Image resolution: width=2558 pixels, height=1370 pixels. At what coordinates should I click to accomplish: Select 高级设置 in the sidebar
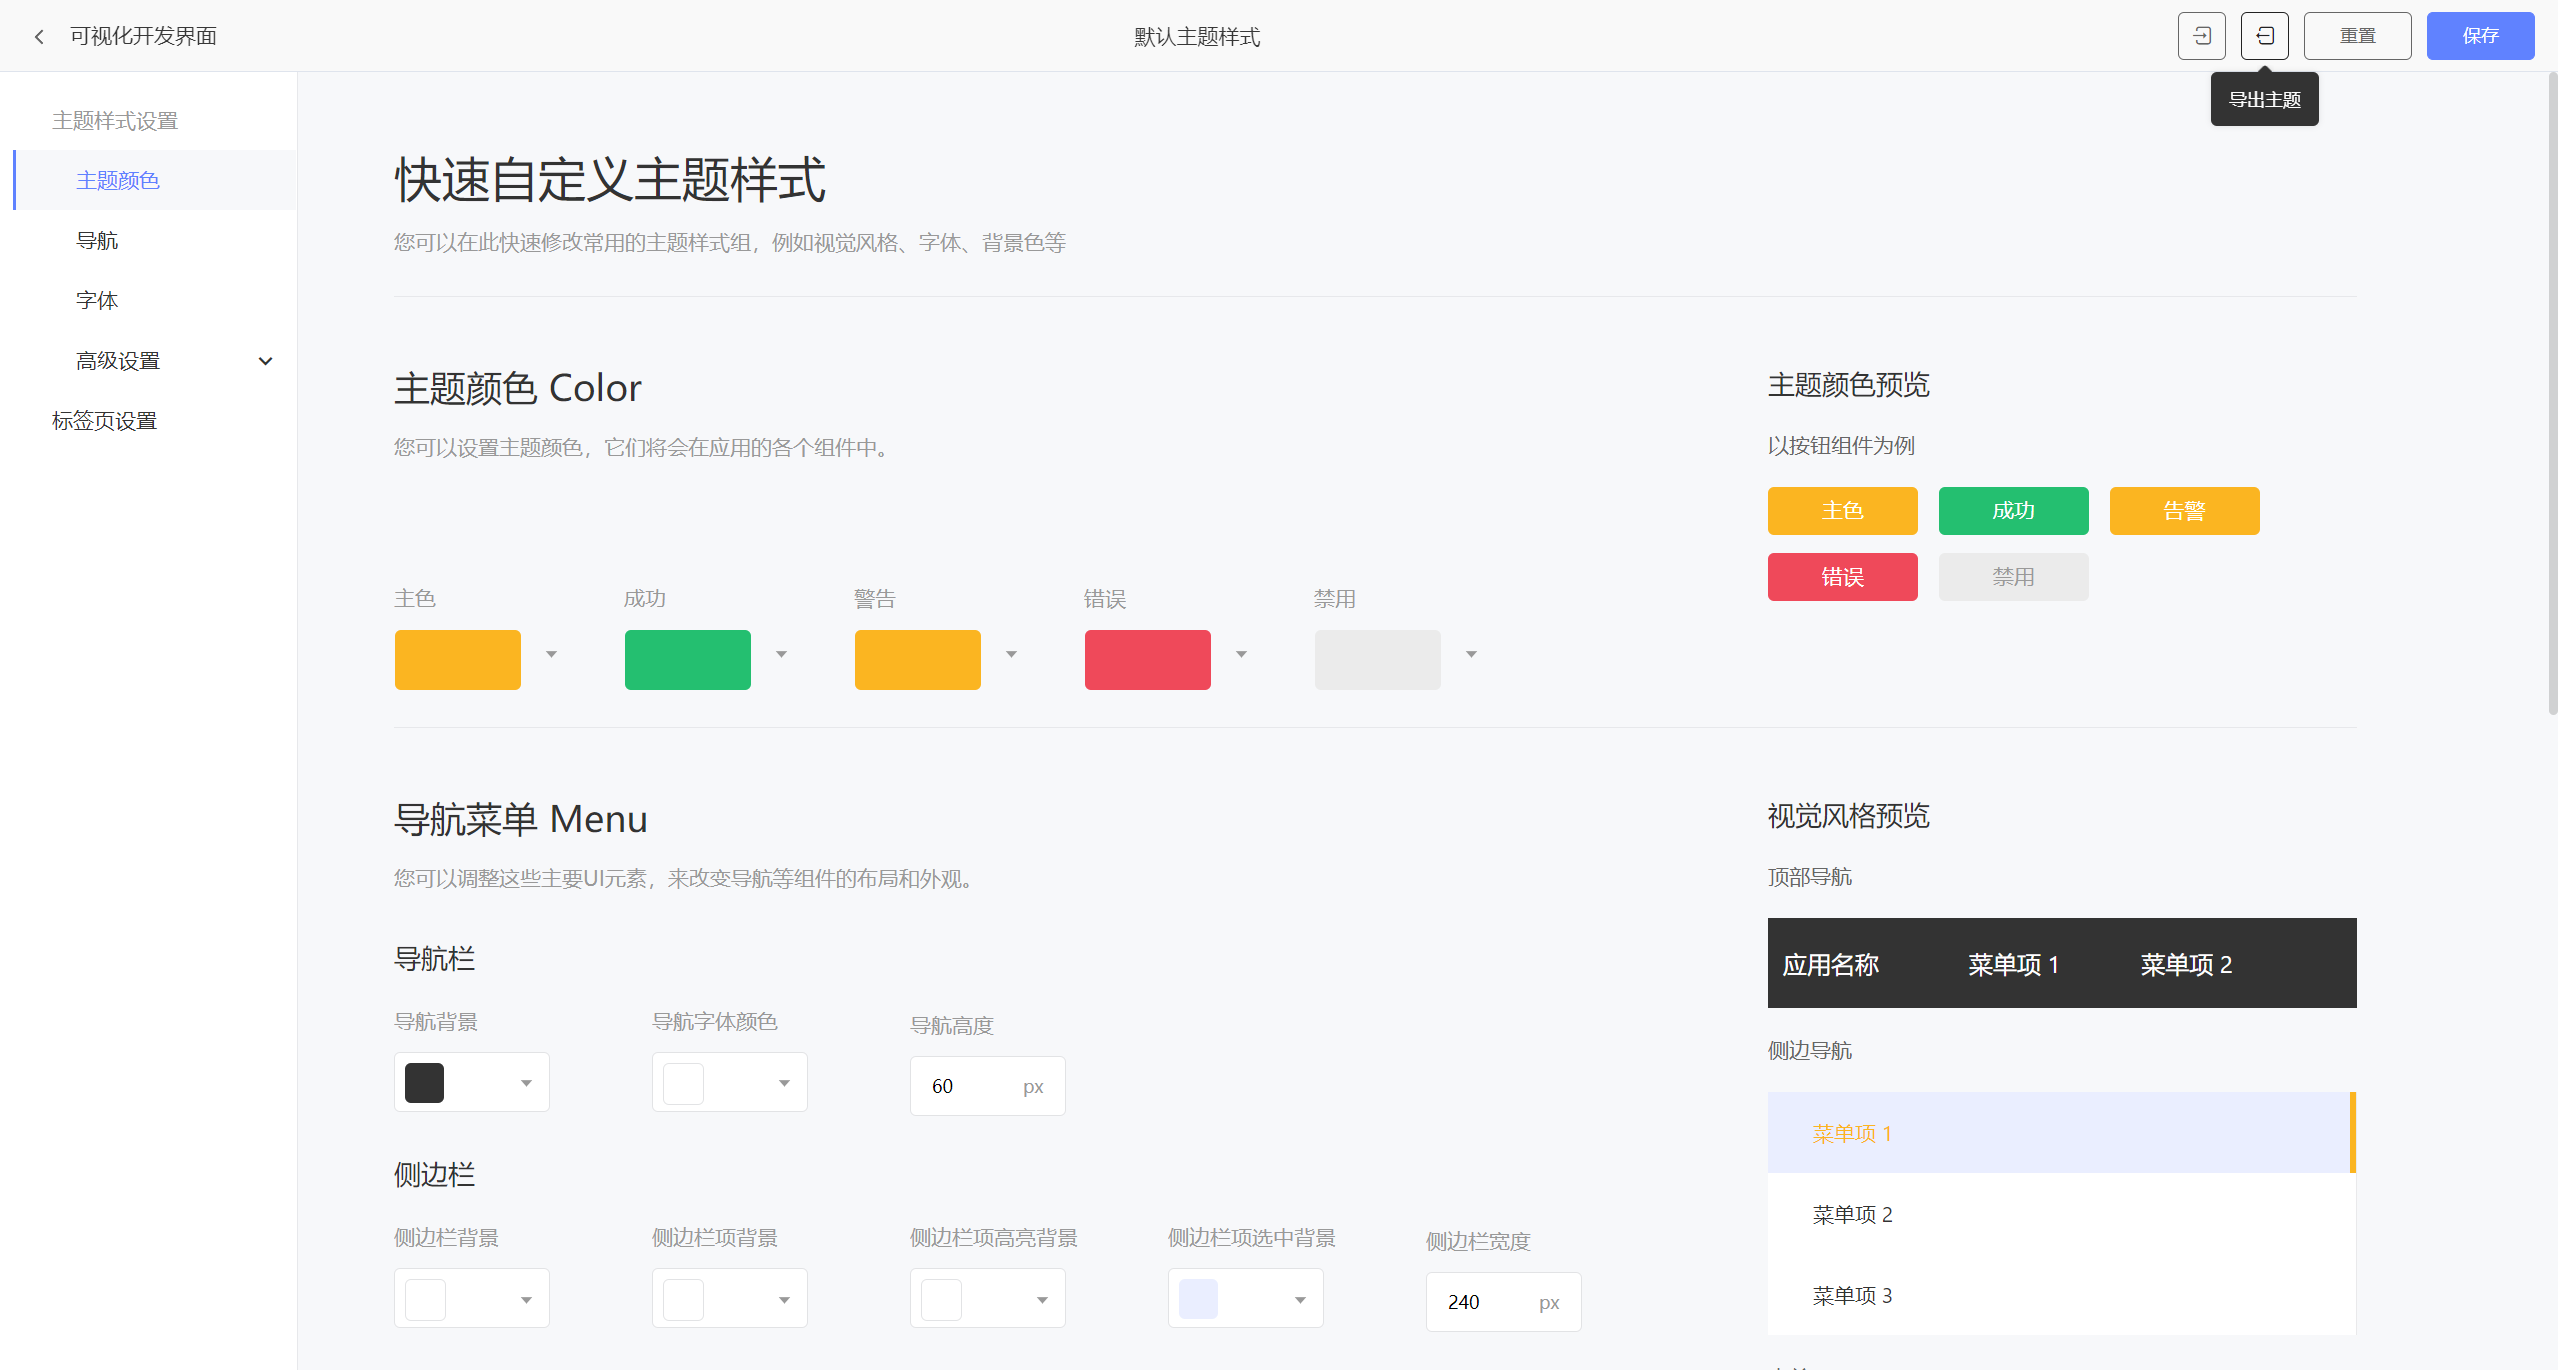[155, 360]
